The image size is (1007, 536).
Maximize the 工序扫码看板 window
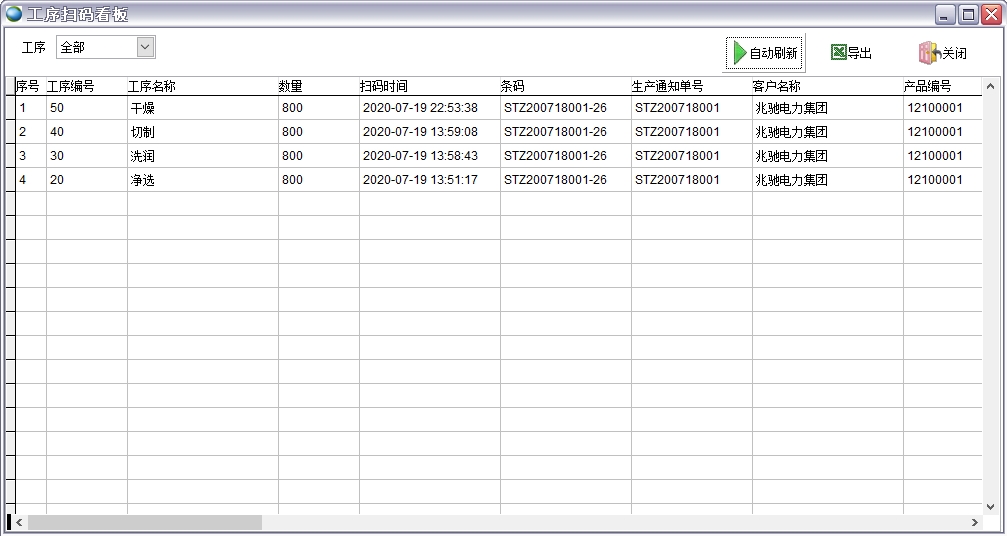coord(968,14)
